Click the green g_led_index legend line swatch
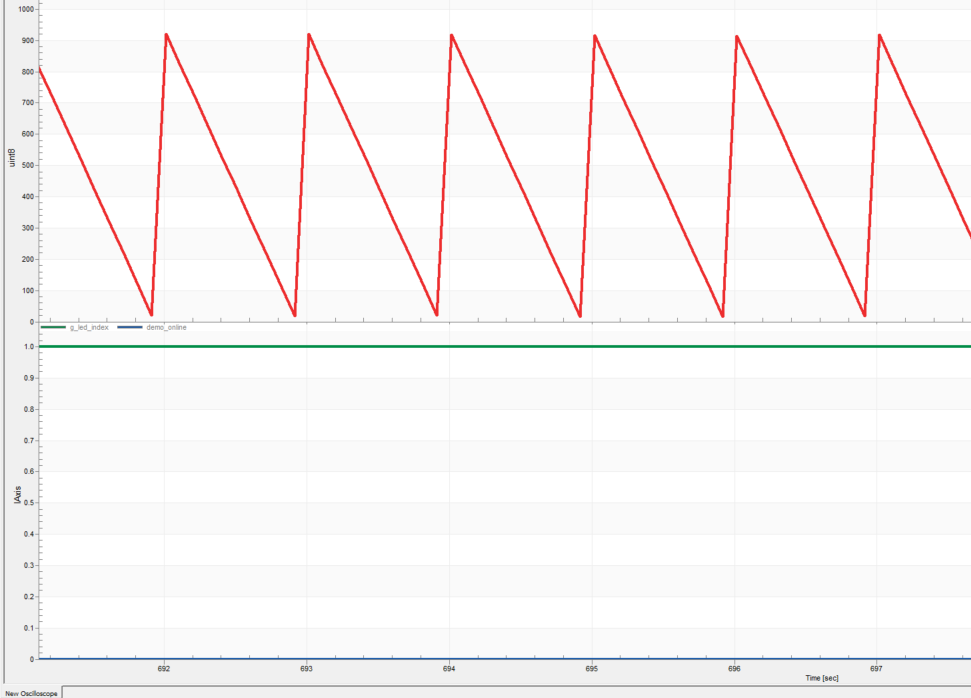 [x=53, y=327]
